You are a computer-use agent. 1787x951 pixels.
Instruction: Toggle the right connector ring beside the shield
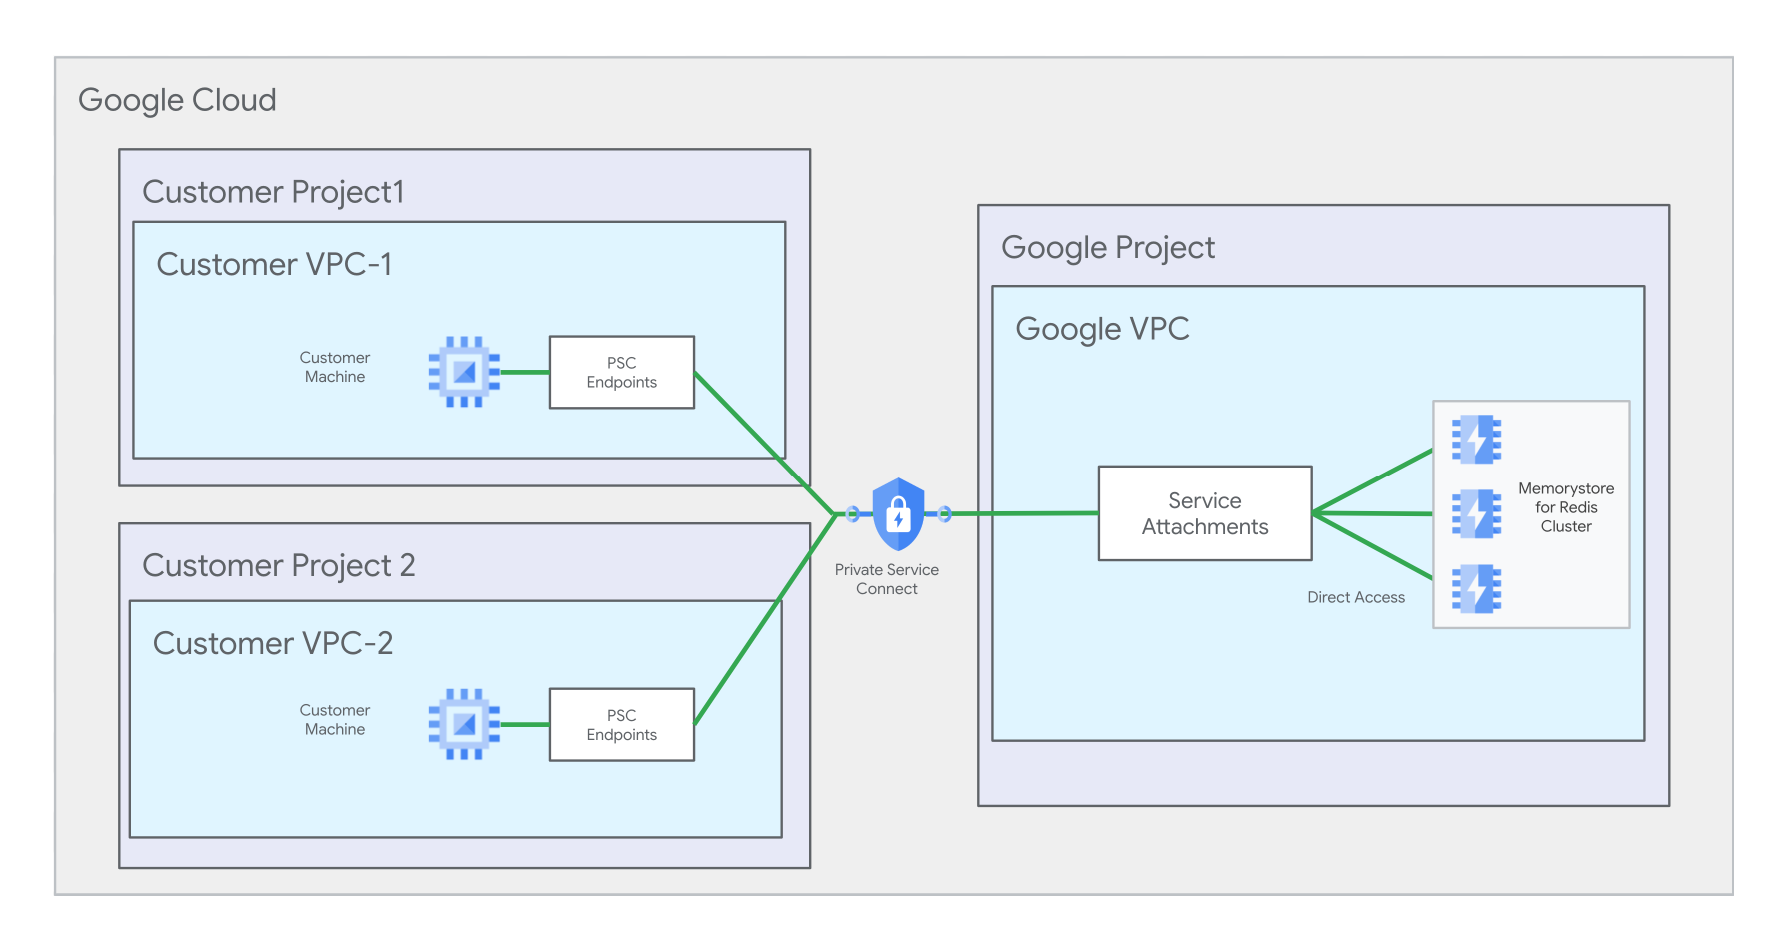[945, 514]
